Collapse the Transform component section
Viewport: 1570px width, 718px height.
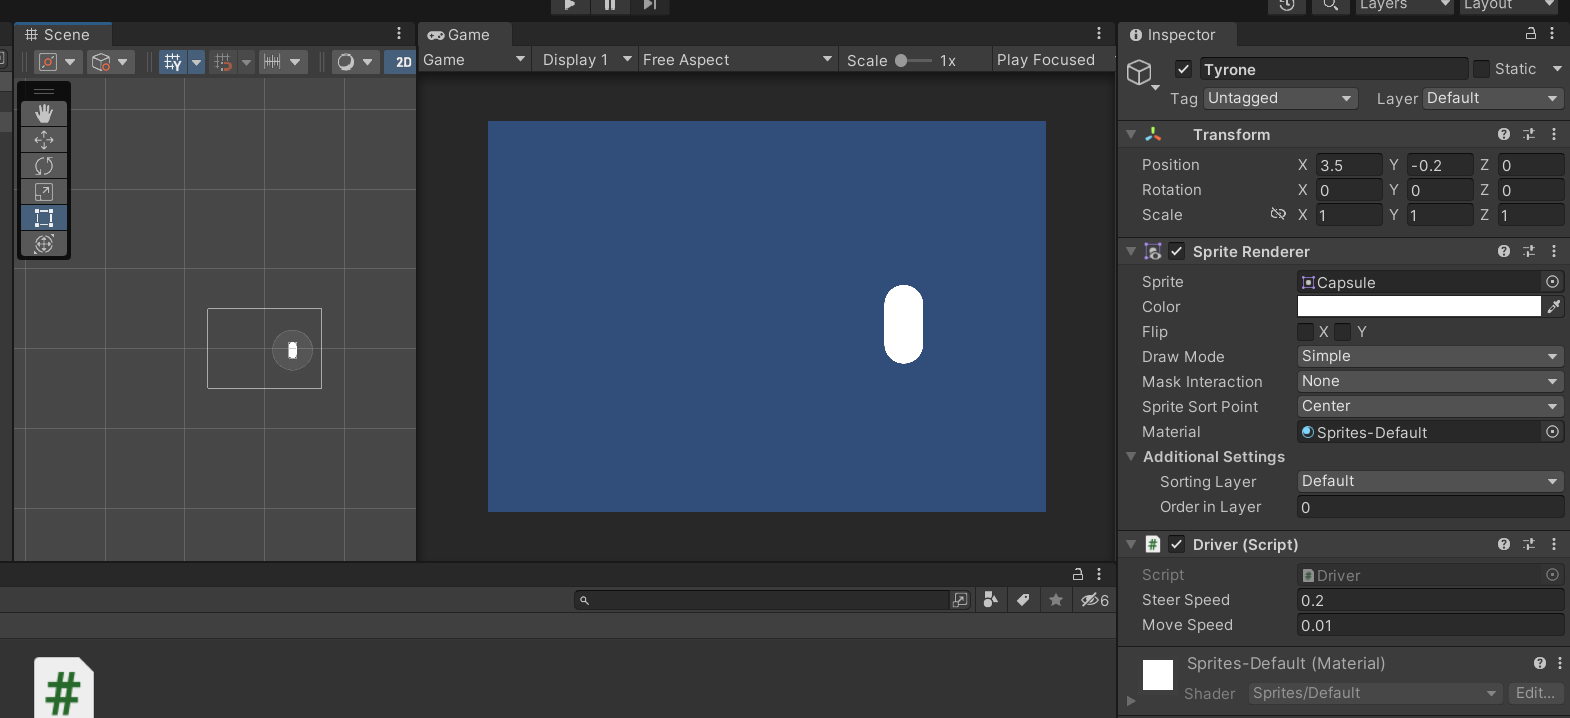click(x=1131, y=135)
